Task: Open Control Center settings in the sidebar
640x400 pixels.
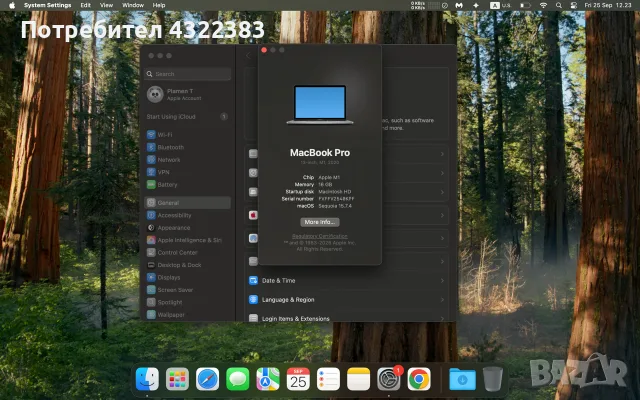Action: [x=187, y=253]
